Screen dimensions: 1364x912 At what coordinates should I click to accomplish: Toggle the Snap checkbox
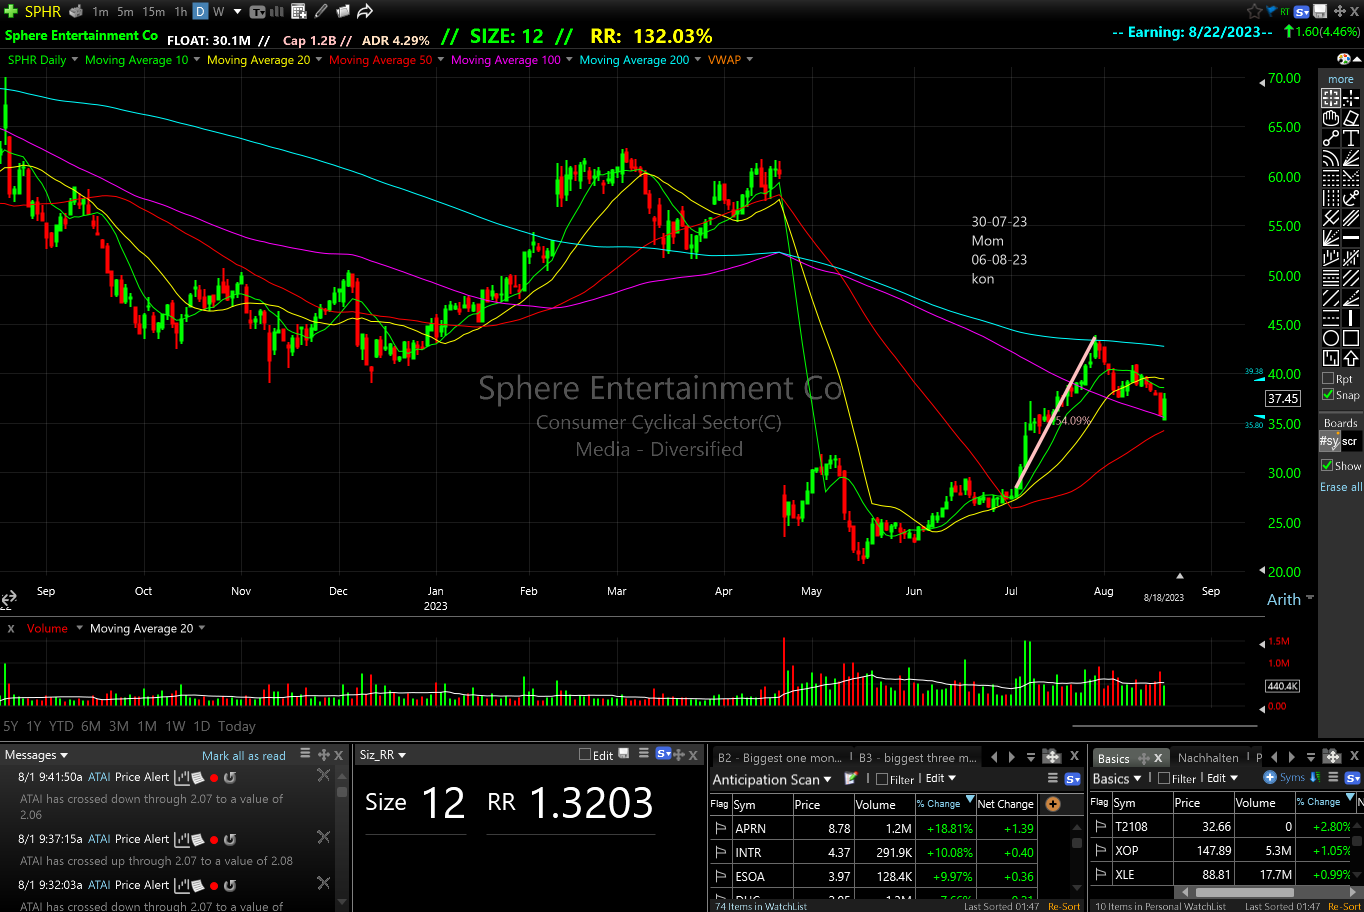1328,395
